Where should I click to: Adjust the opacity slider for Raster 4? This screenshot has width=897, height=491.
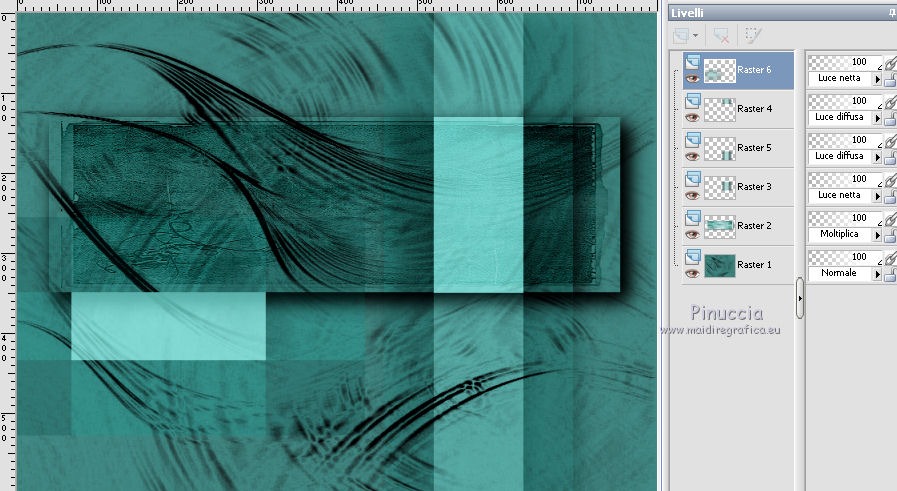[x=845, y=101]
